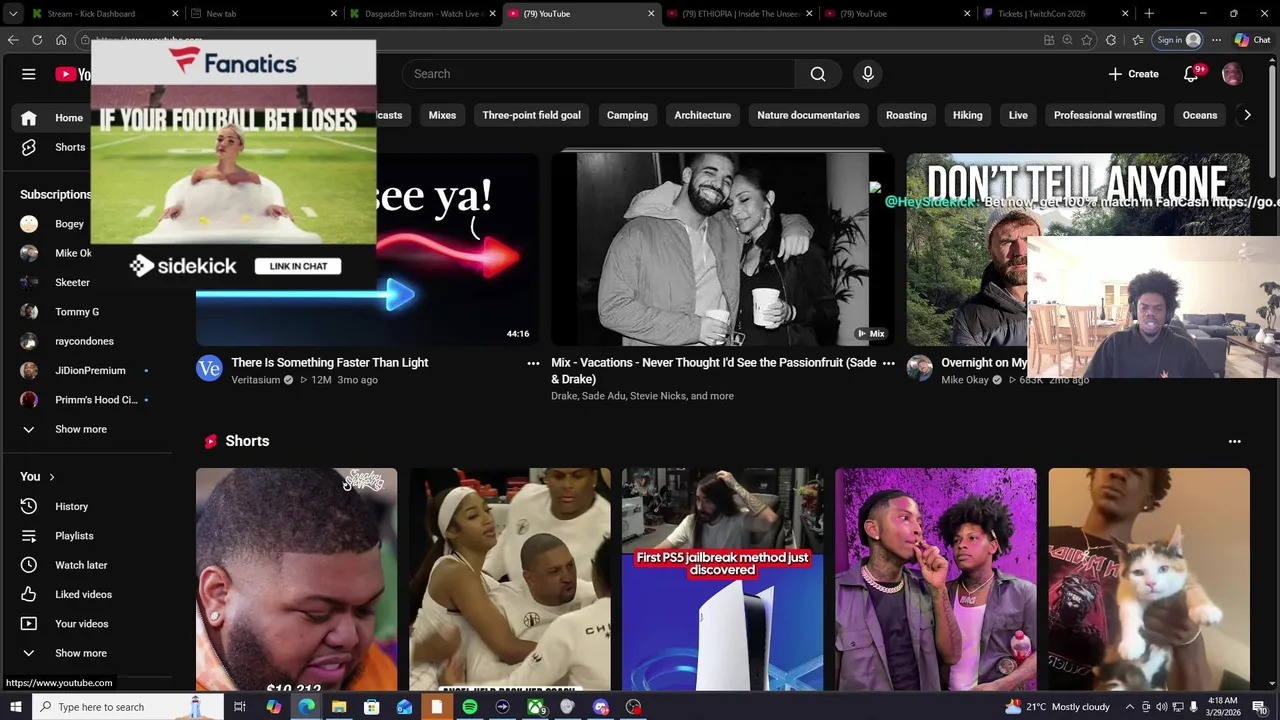
Task: Open the purple background duo Short
Action: [936, 580]
